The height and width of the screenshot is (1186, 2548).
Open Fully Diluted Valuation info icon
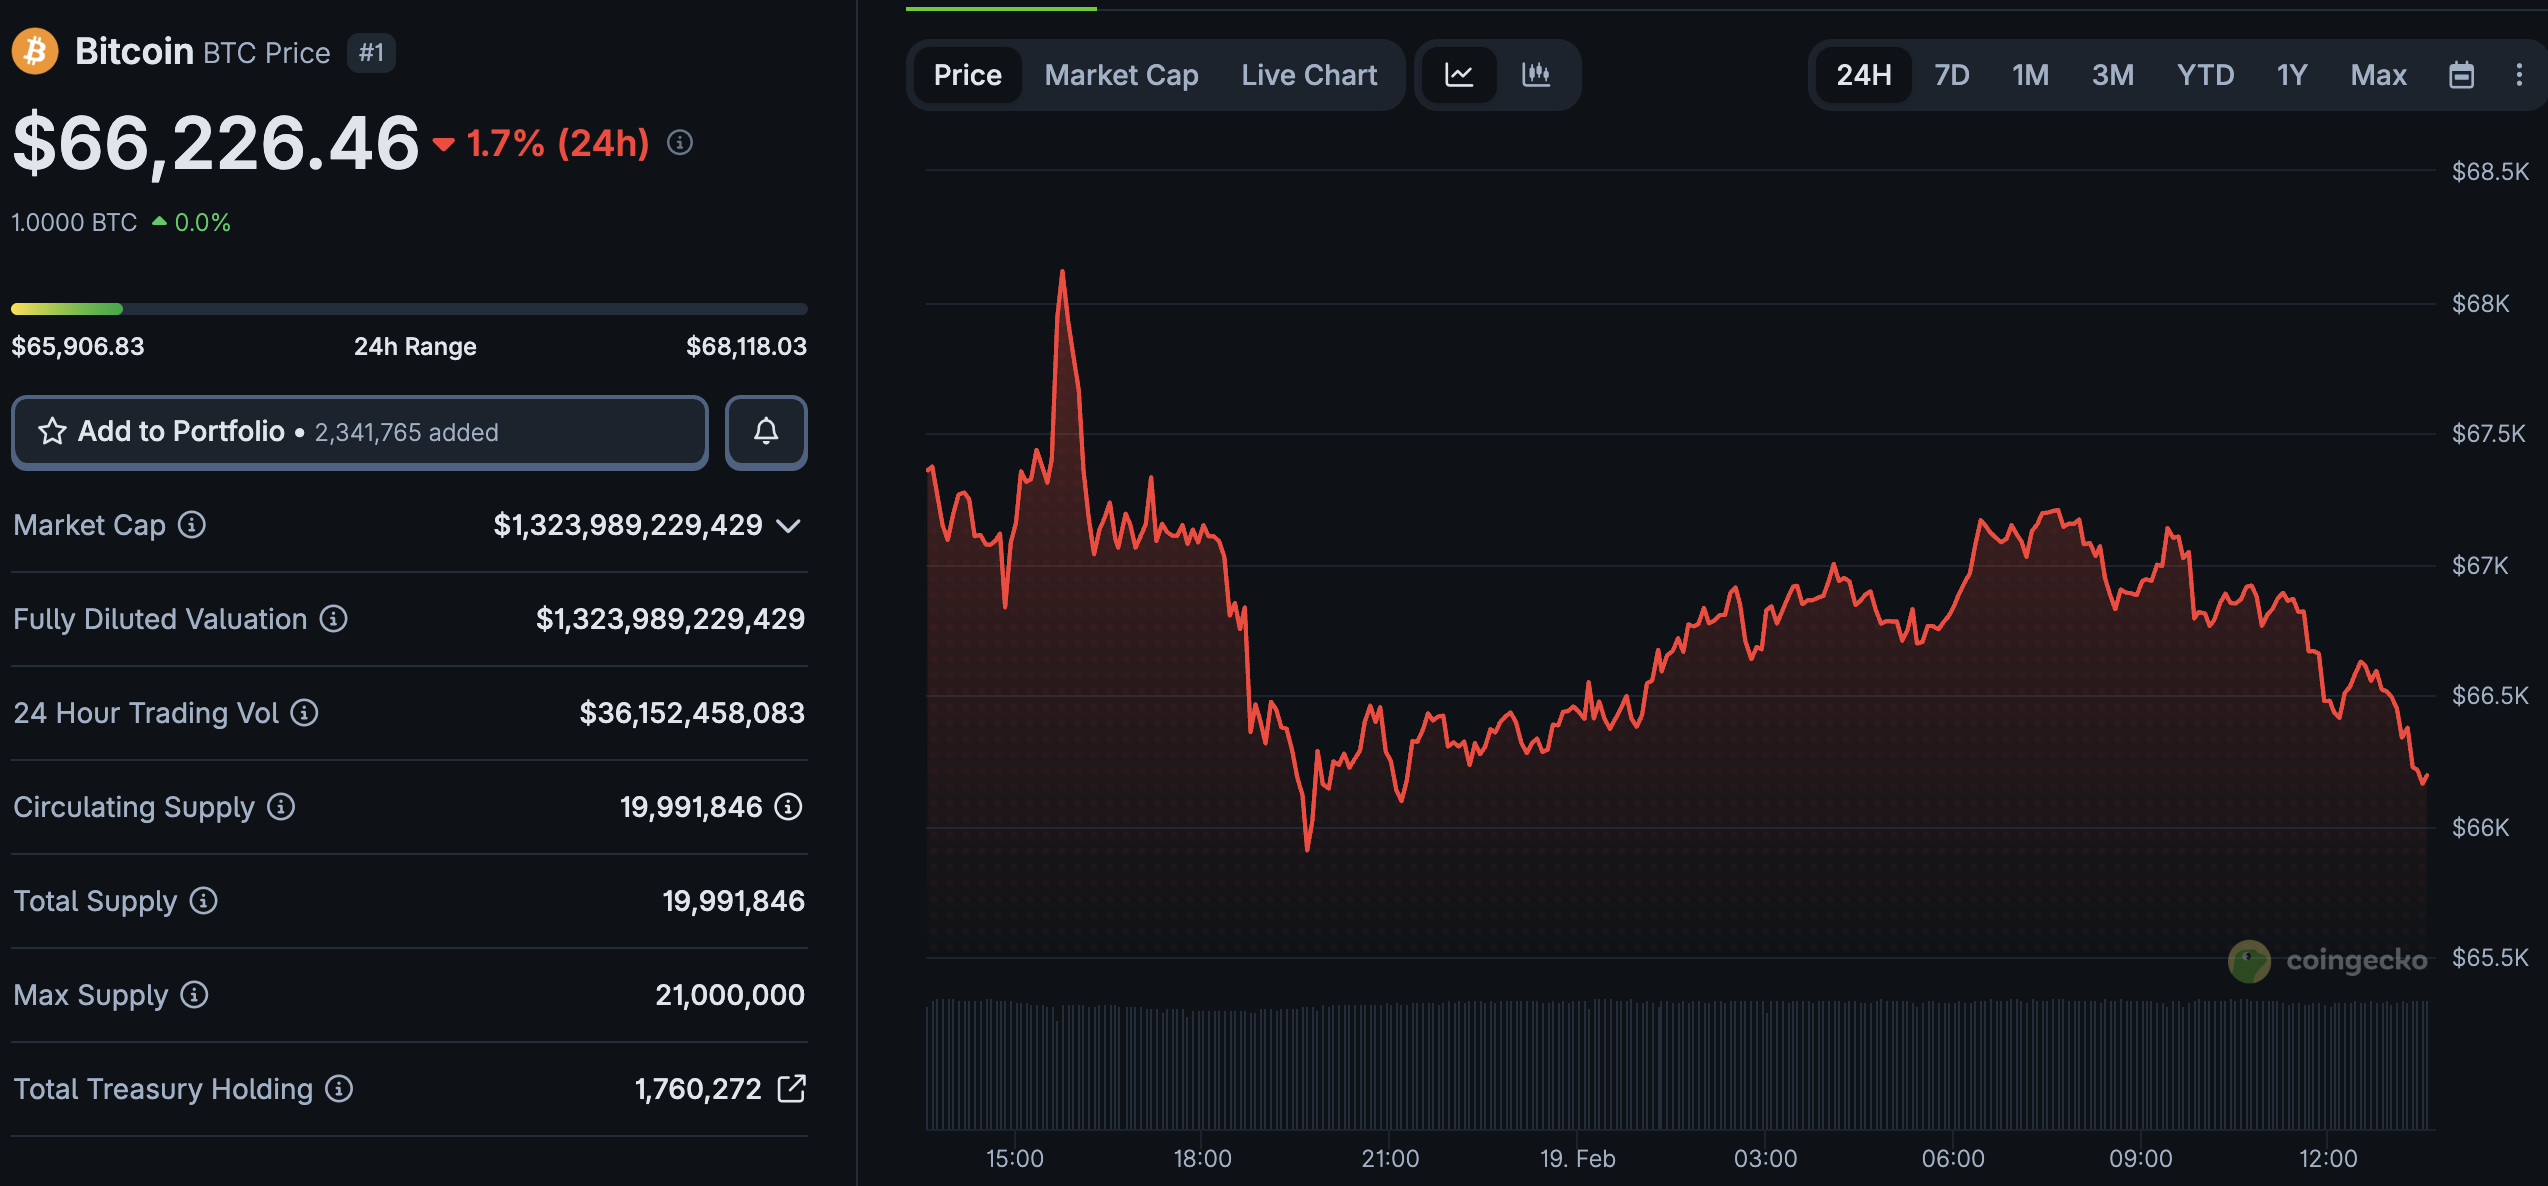coord(334,619)
